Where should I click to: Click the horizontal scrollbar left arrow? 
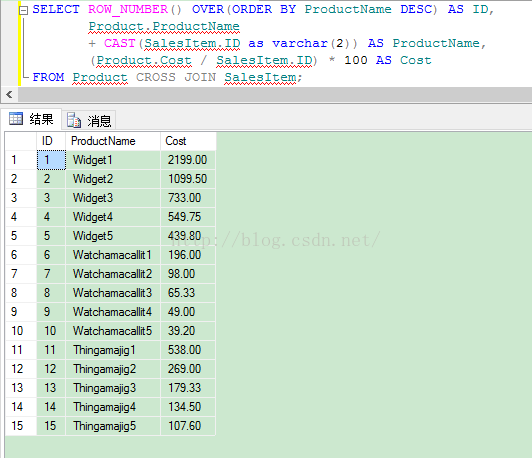(x=10, y=95)
